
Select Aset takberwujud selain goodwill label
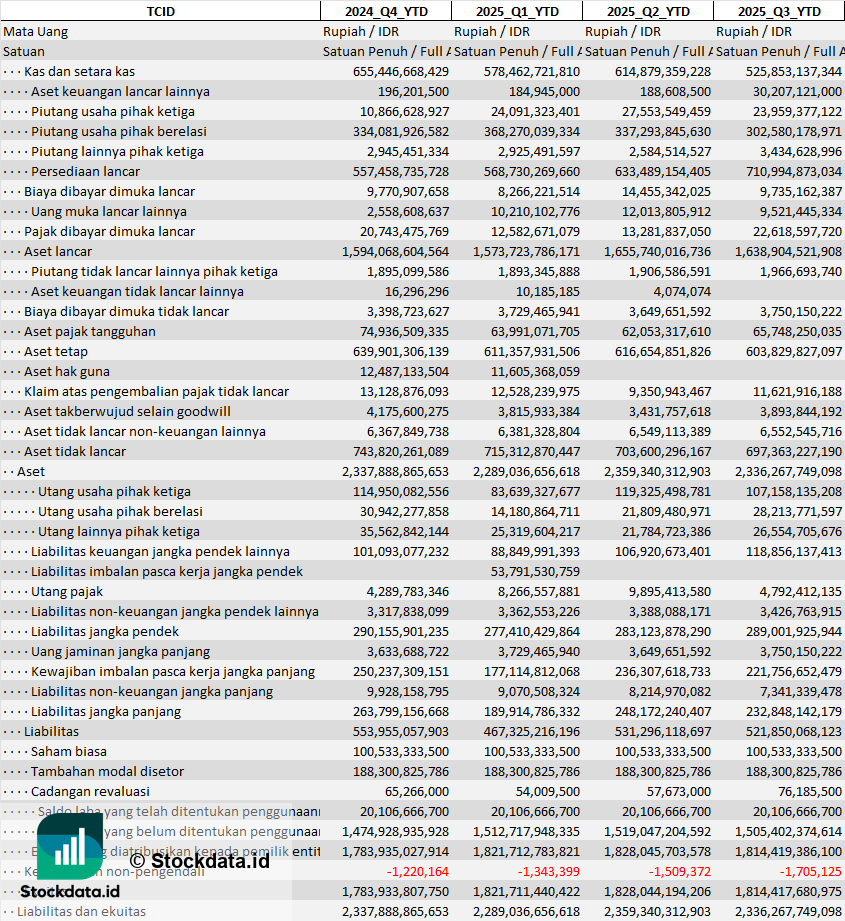pyautogui.click(x=127, y=411)
